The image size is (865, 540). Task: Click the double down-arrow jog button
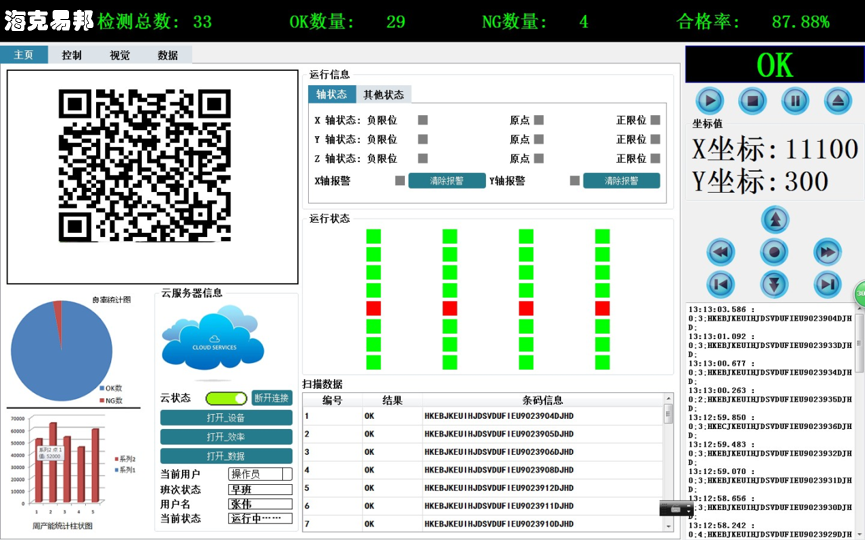pyautogui.click(x=775, y=284)
